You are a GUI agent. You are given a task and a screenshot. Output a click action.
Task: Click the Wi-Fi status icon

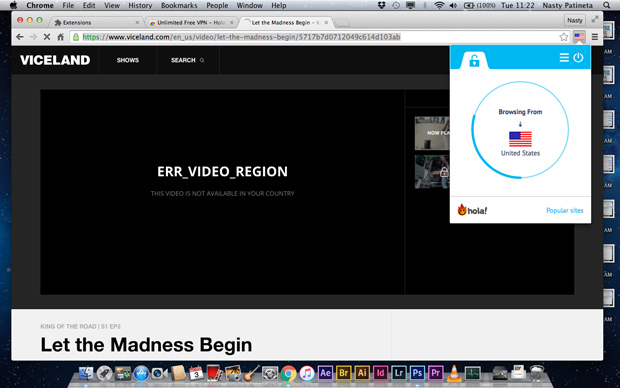pyautogui.click(x=439, y=5)
